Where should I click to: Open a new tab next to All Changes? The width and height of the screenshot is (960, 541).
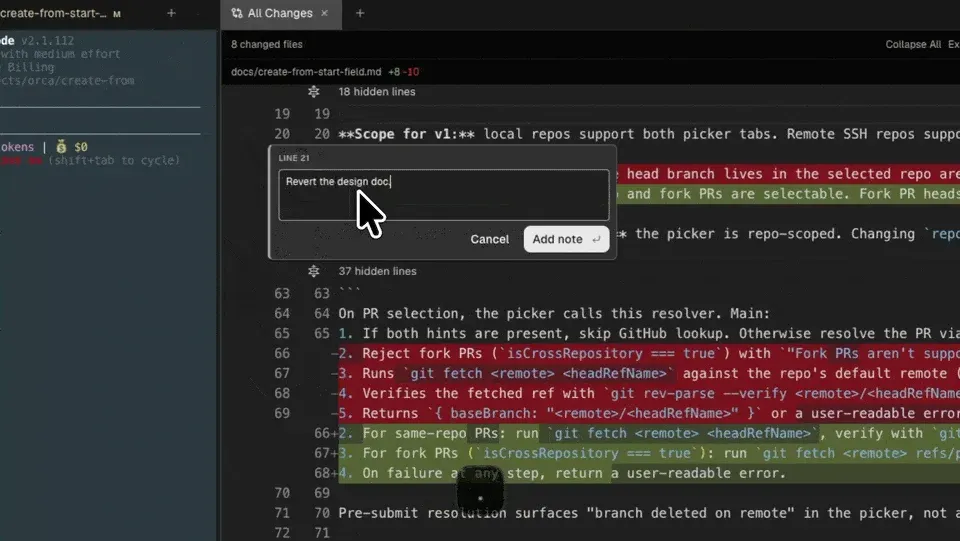tap(360, 13)
